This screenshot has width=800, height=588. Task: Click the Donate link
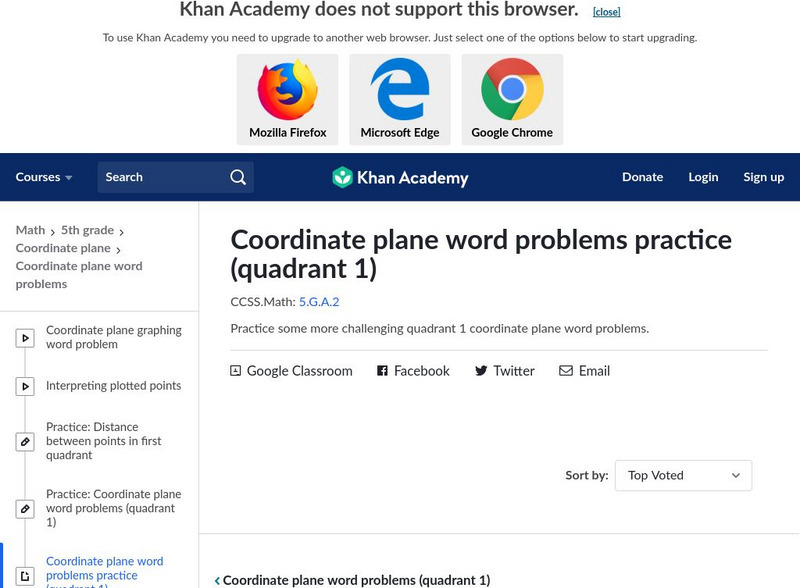[x=642, y=177]
